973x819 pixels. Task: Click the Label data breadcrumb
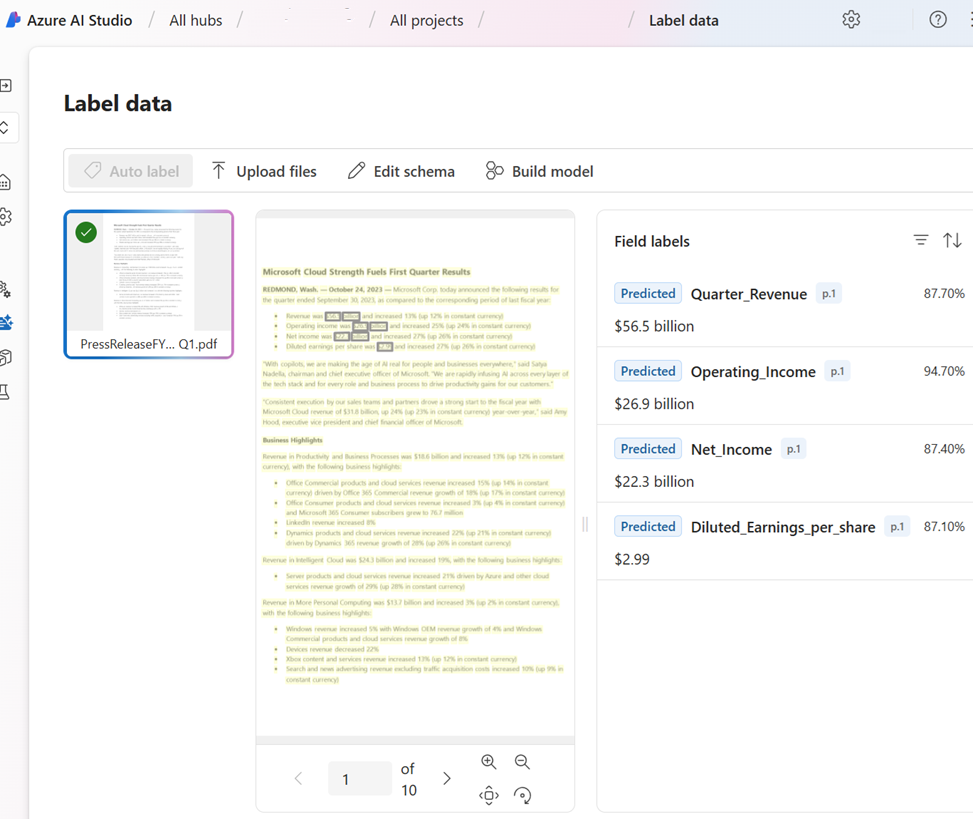coord(683,20)
